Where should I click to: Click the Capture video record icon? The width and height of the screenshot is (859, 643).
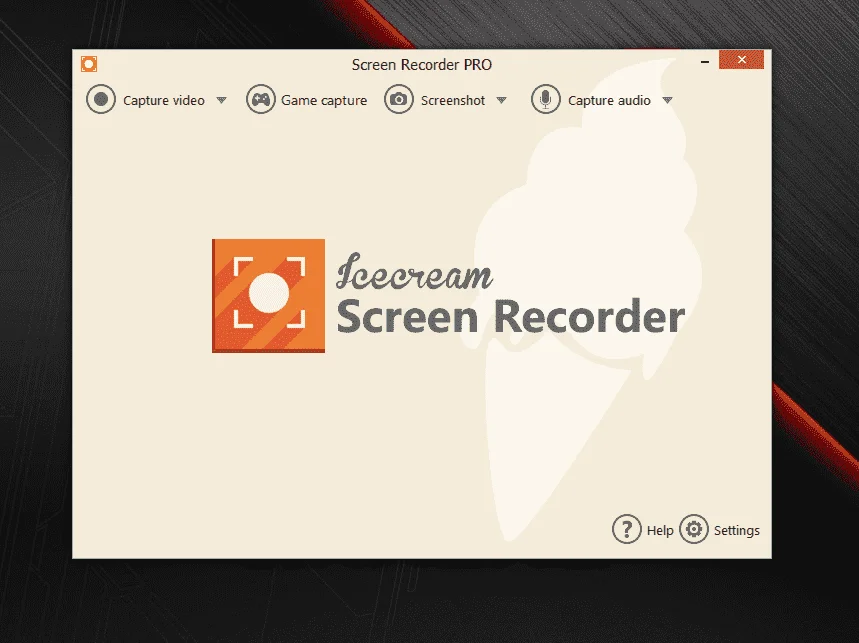click(101, 99)
